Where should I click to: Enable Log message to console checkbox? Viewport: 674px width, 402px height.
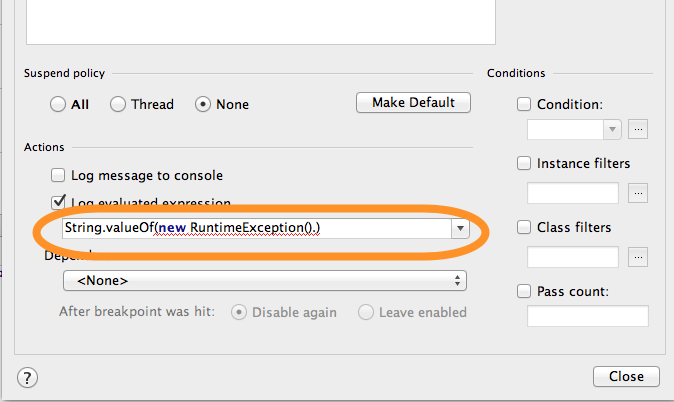(58, 175)
